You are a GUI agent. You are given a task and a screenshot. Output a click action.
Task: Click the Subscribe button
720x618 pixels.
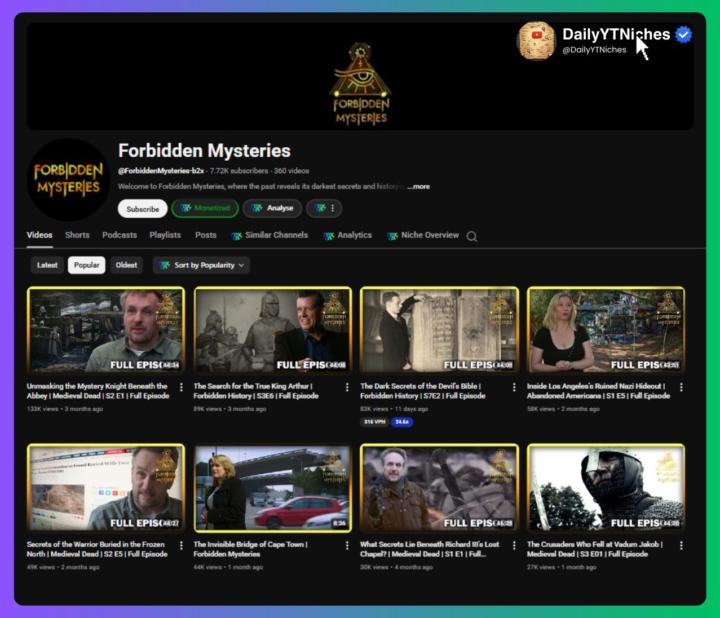click(x=143, y=209)
